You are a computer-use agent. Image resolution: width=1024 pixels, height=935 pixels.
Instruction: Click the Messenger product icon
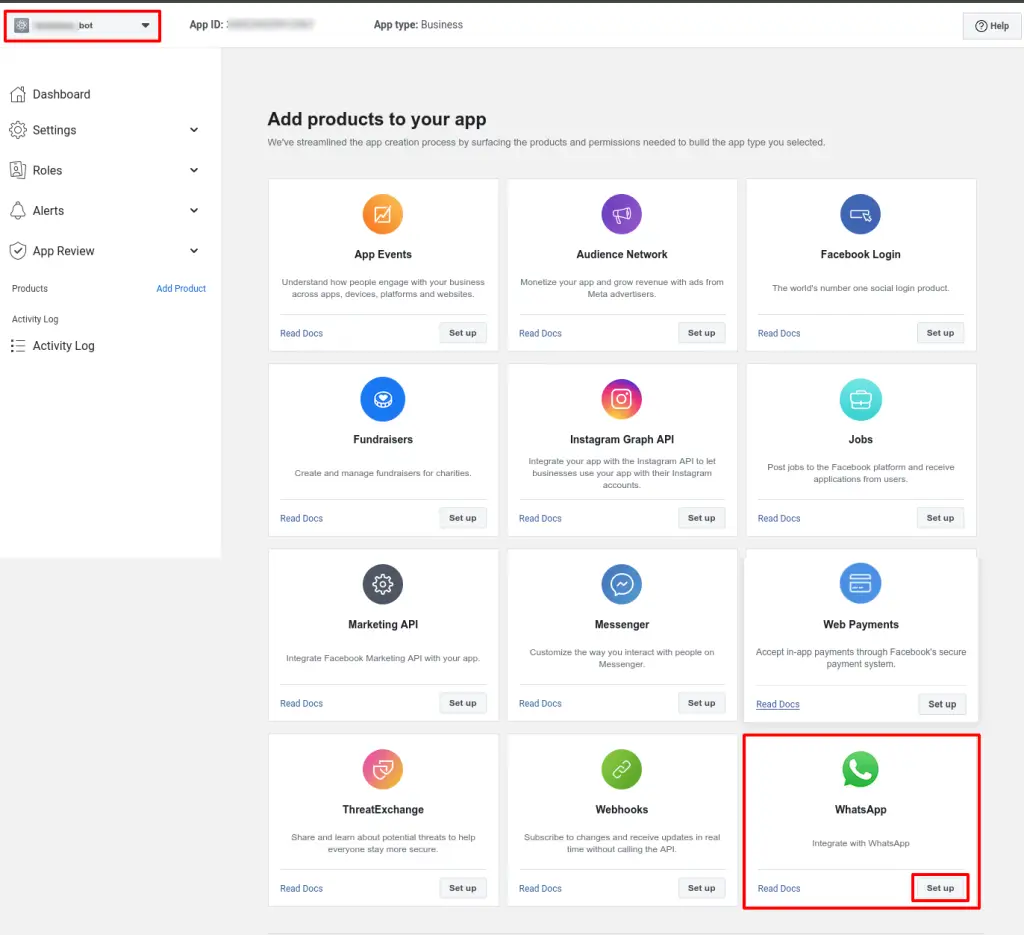pyautogui.click(x=622, y=584)
